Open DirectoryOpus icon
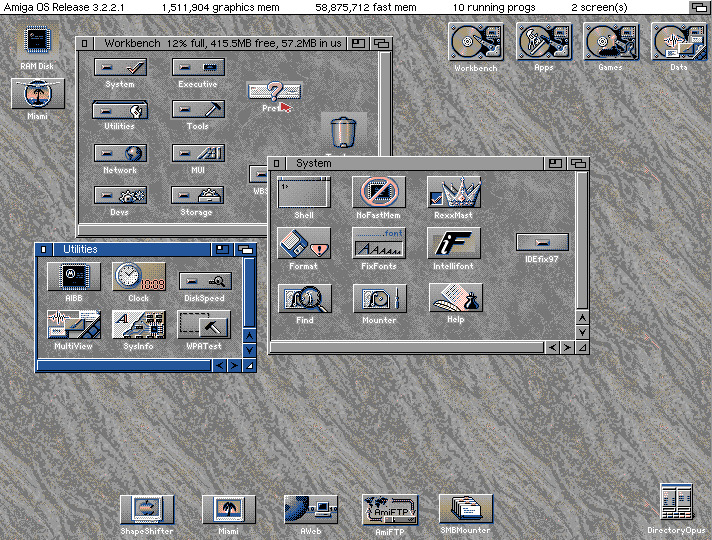712x540 pixels. click(x=676, y=502)
